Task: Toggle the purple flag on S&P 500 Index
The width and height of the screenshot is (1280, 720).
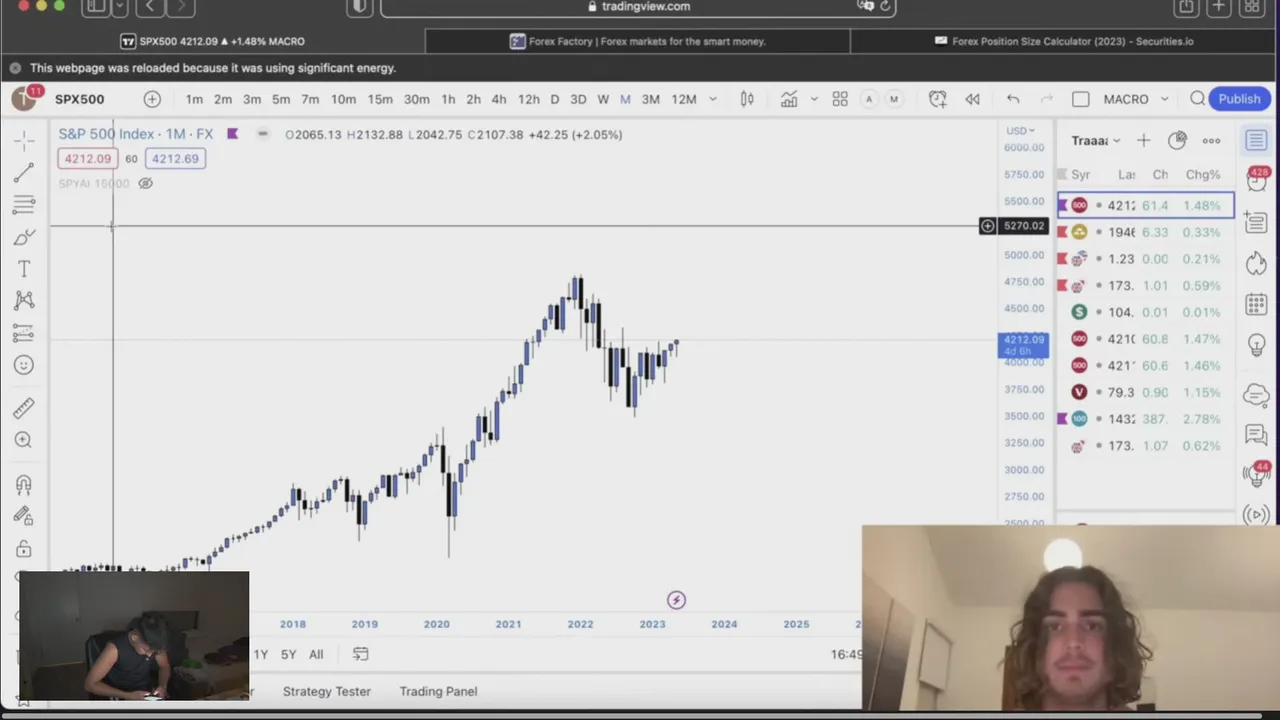Action: (232, 134)
